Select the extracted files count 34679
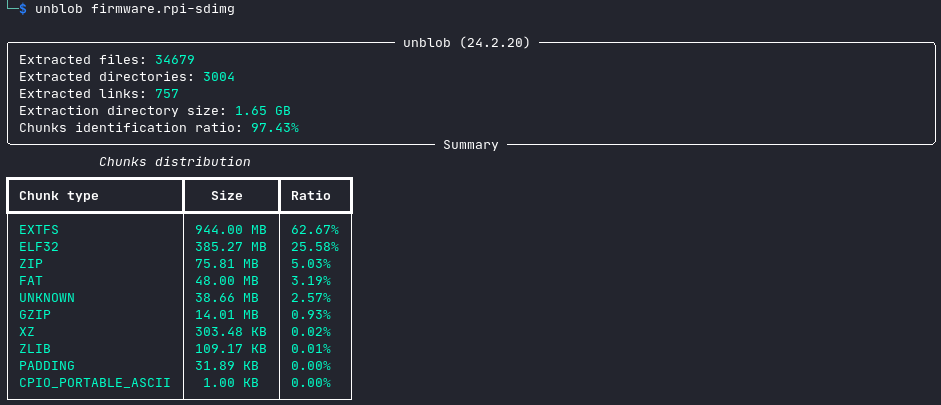This screenshot has width=941, height=405. pos(175,60)
